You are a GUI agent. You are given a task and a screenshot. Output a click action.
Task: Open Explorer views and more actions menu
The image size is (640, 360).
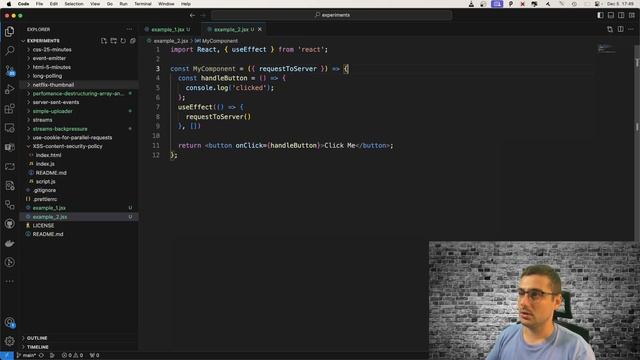(129, 29)
